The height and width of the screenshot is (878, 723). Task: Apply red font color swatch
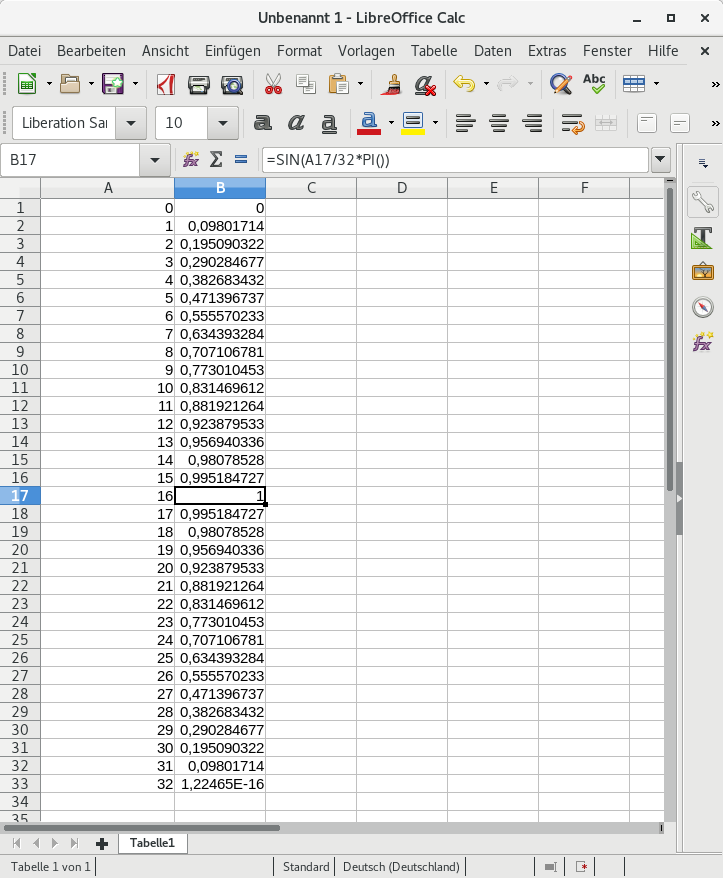369,123
